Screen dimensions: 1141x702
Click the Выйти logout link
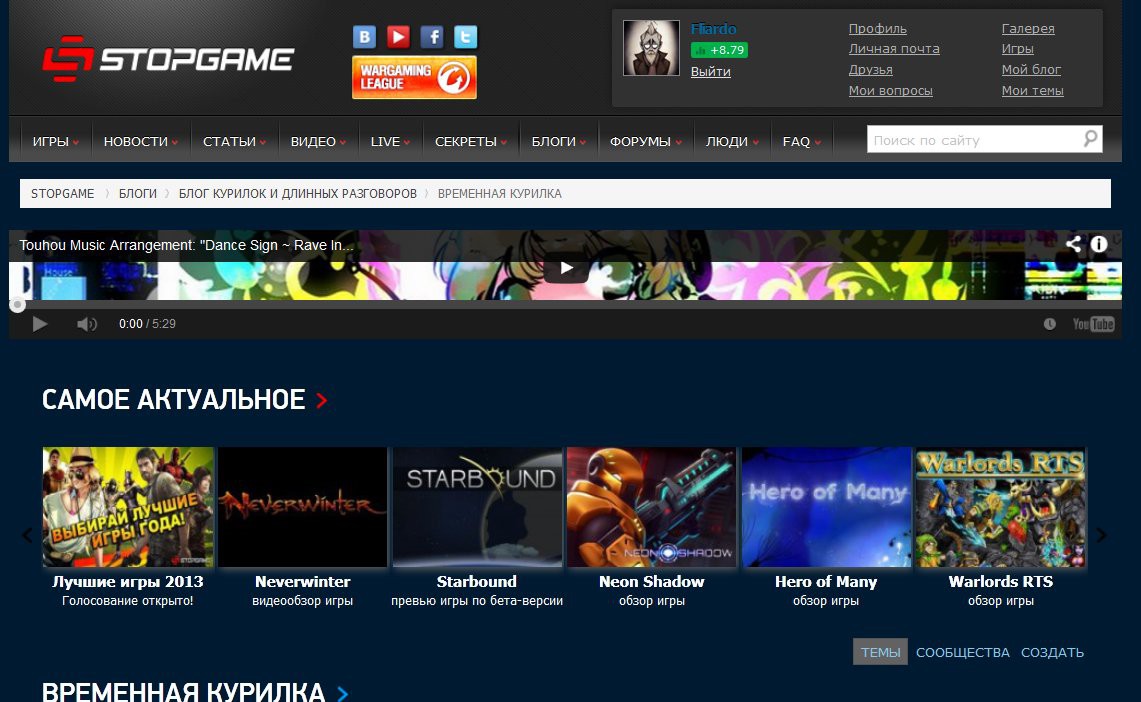[x=710, y=72]
